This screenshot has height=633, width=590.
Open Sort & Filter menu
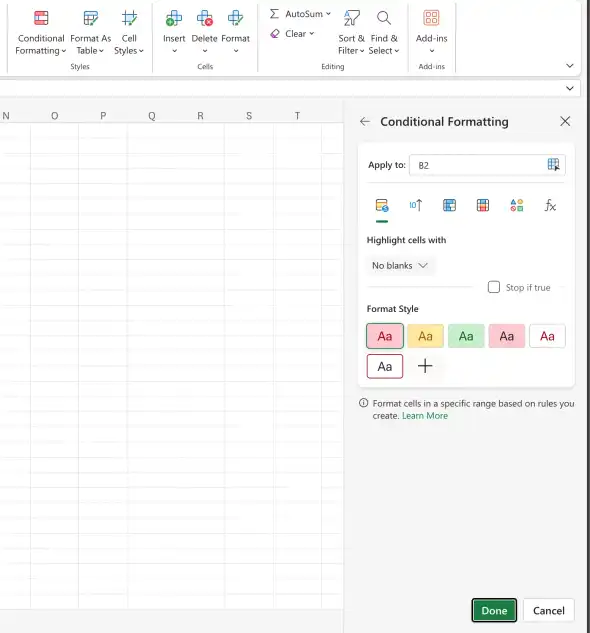pos(351,33)
